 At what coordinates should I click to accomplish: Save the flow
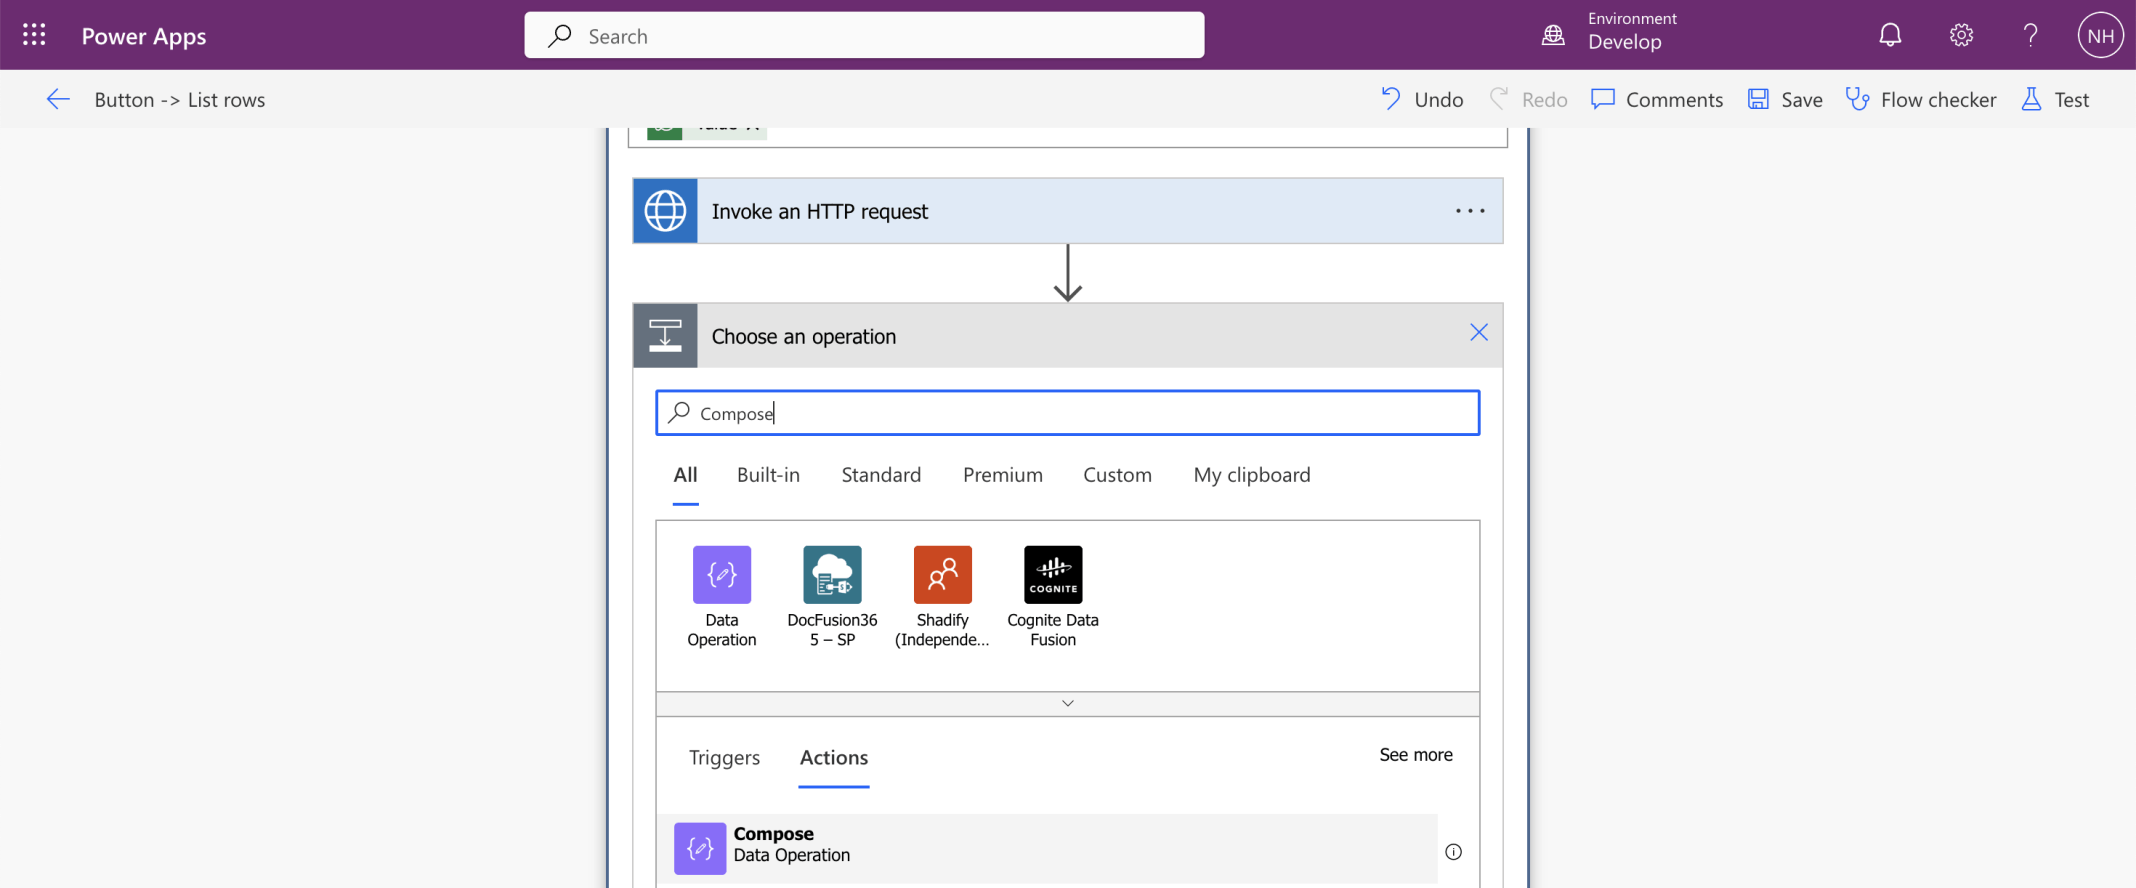(1785, 99)
